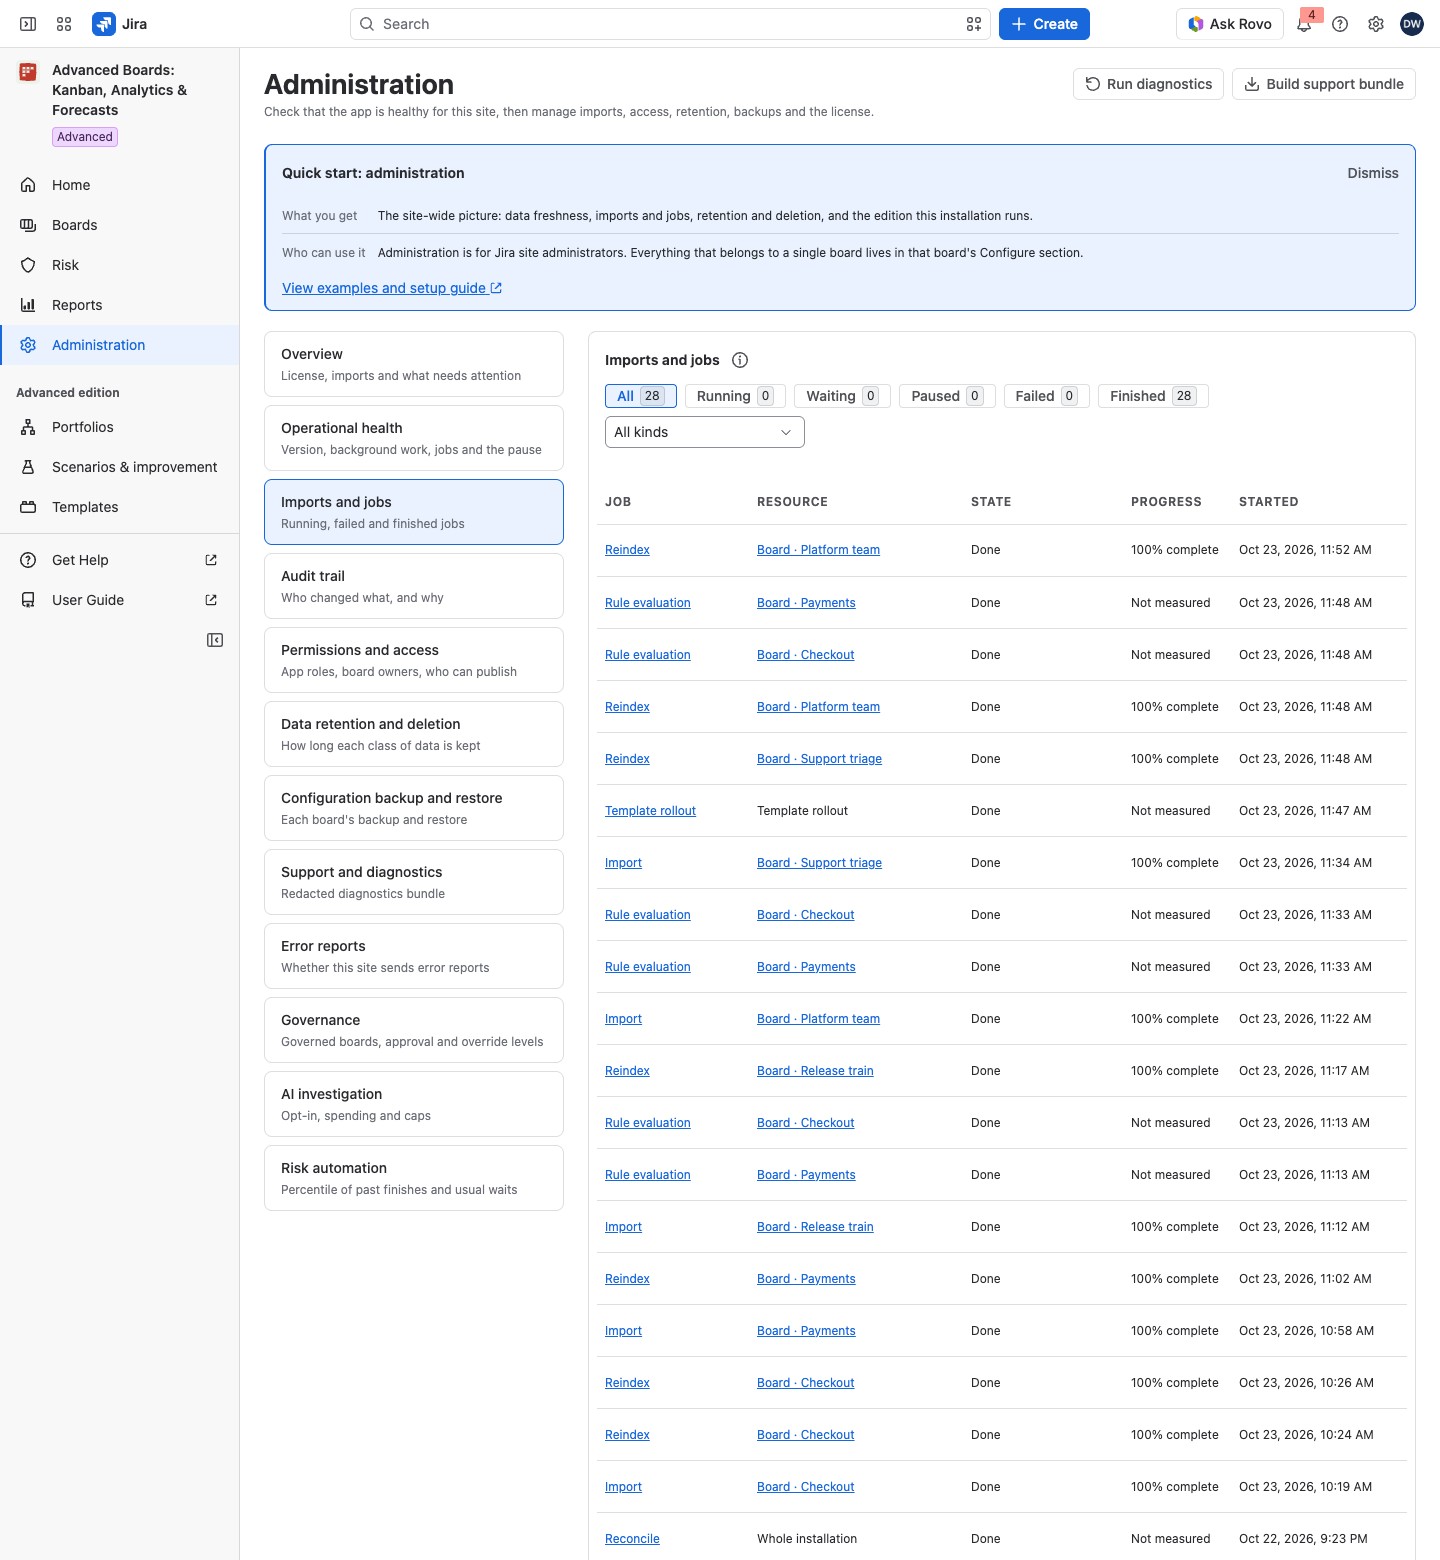Click Build support bundle button
Viewport: 1440px width, 1560px height.
(x=1324, y=84)
